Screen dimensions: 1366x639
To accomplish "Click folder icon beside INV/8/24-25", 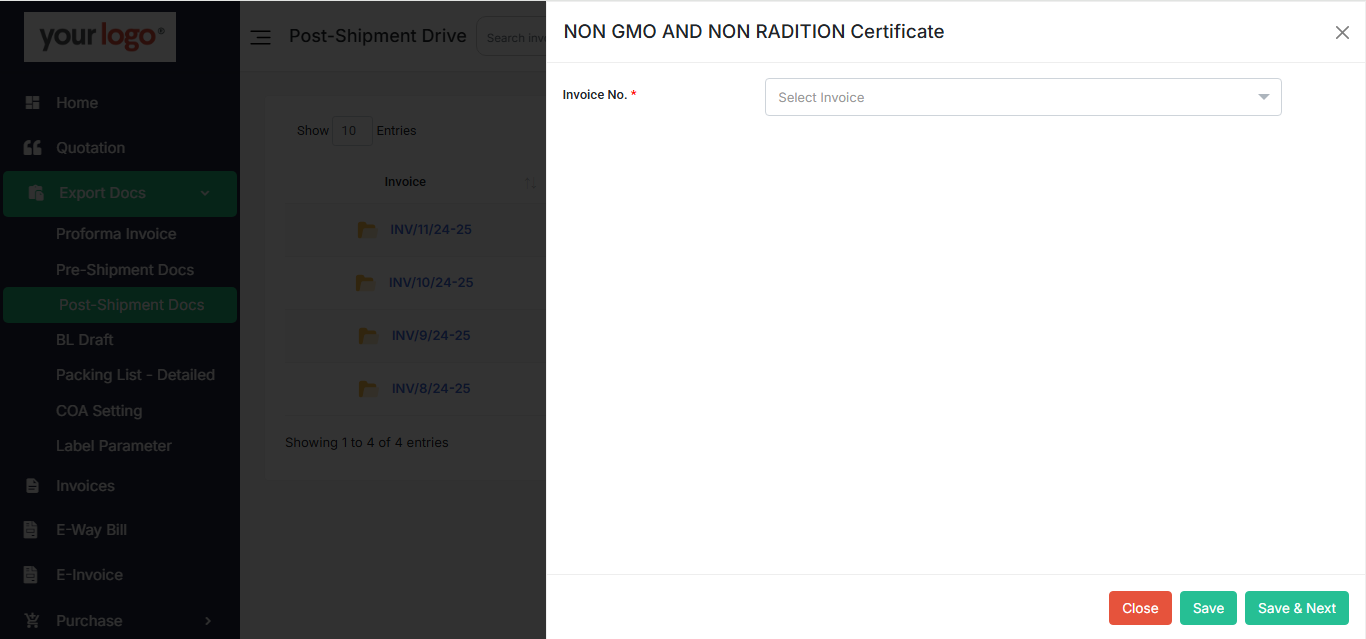I will pyautogui.click(x=368, y=389).
